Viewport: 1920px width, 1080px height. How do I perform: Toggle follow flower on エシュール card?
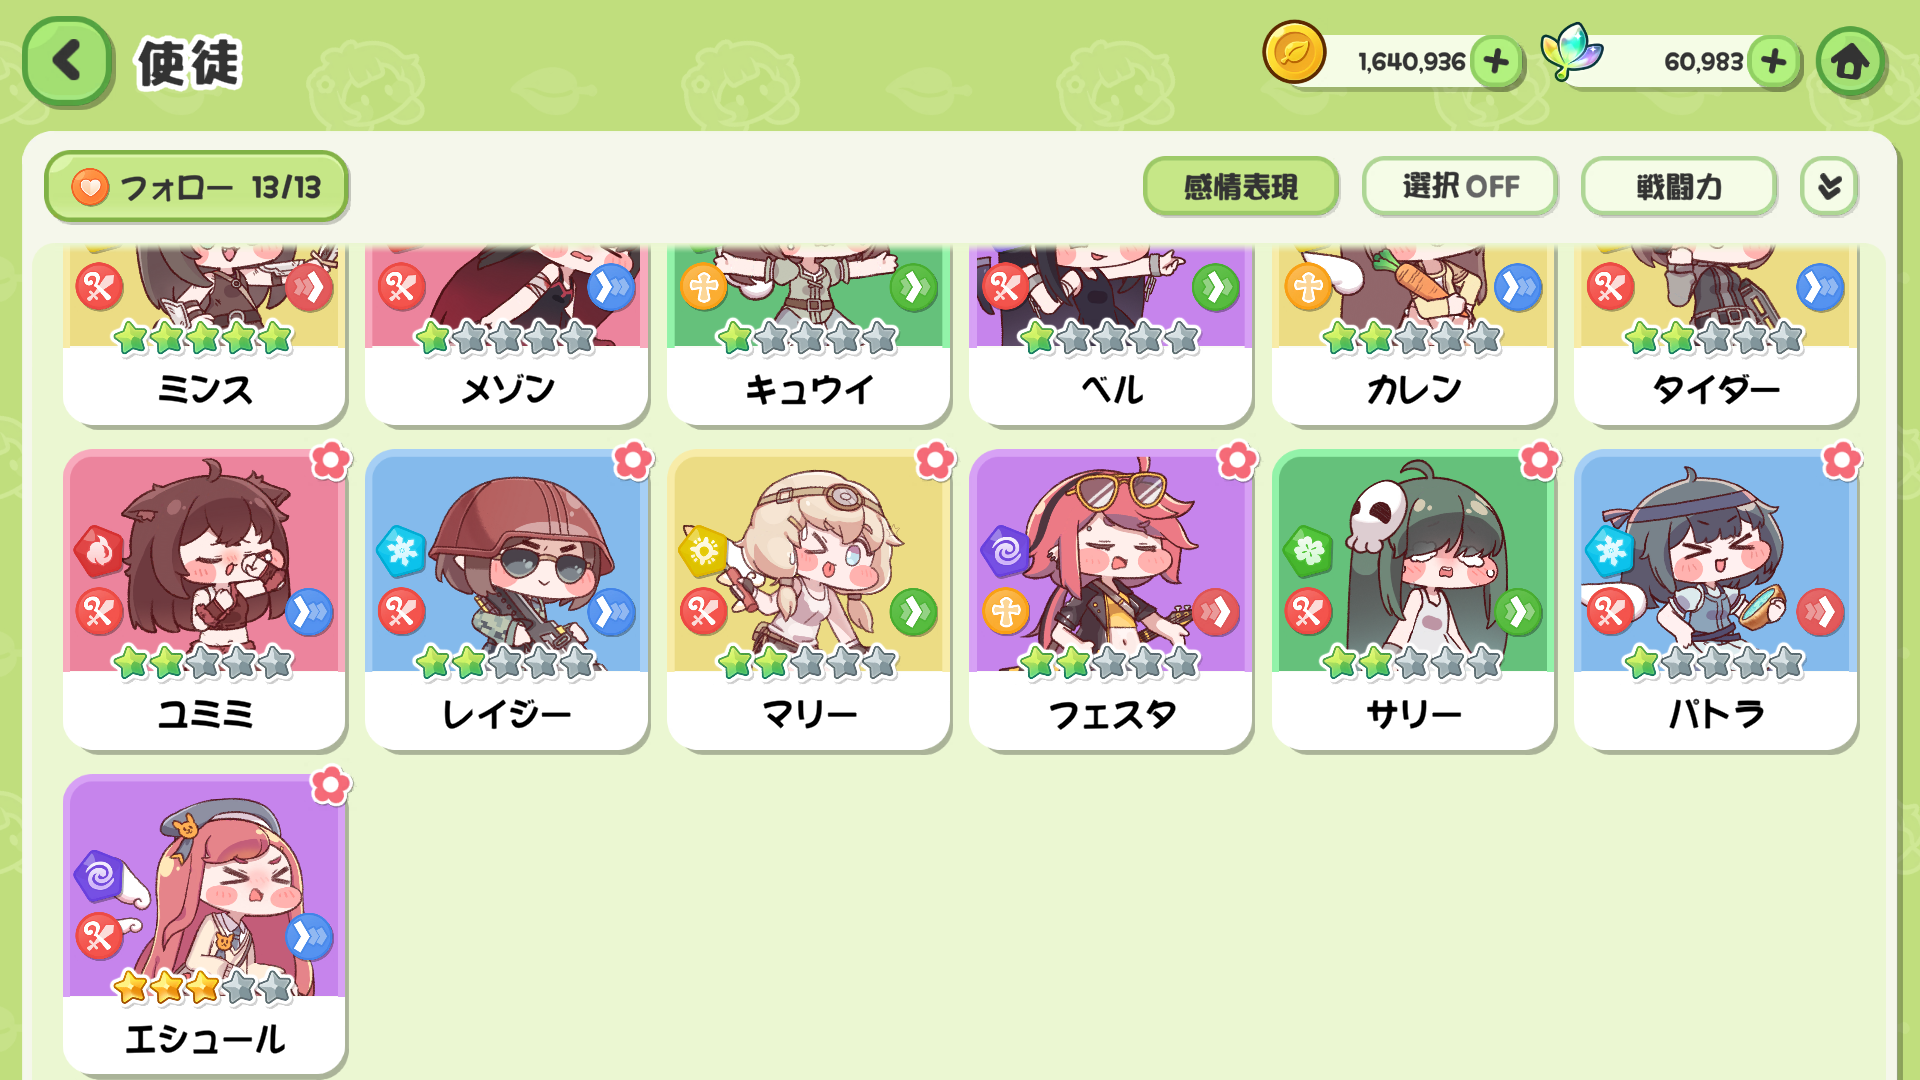pos(330,786)
